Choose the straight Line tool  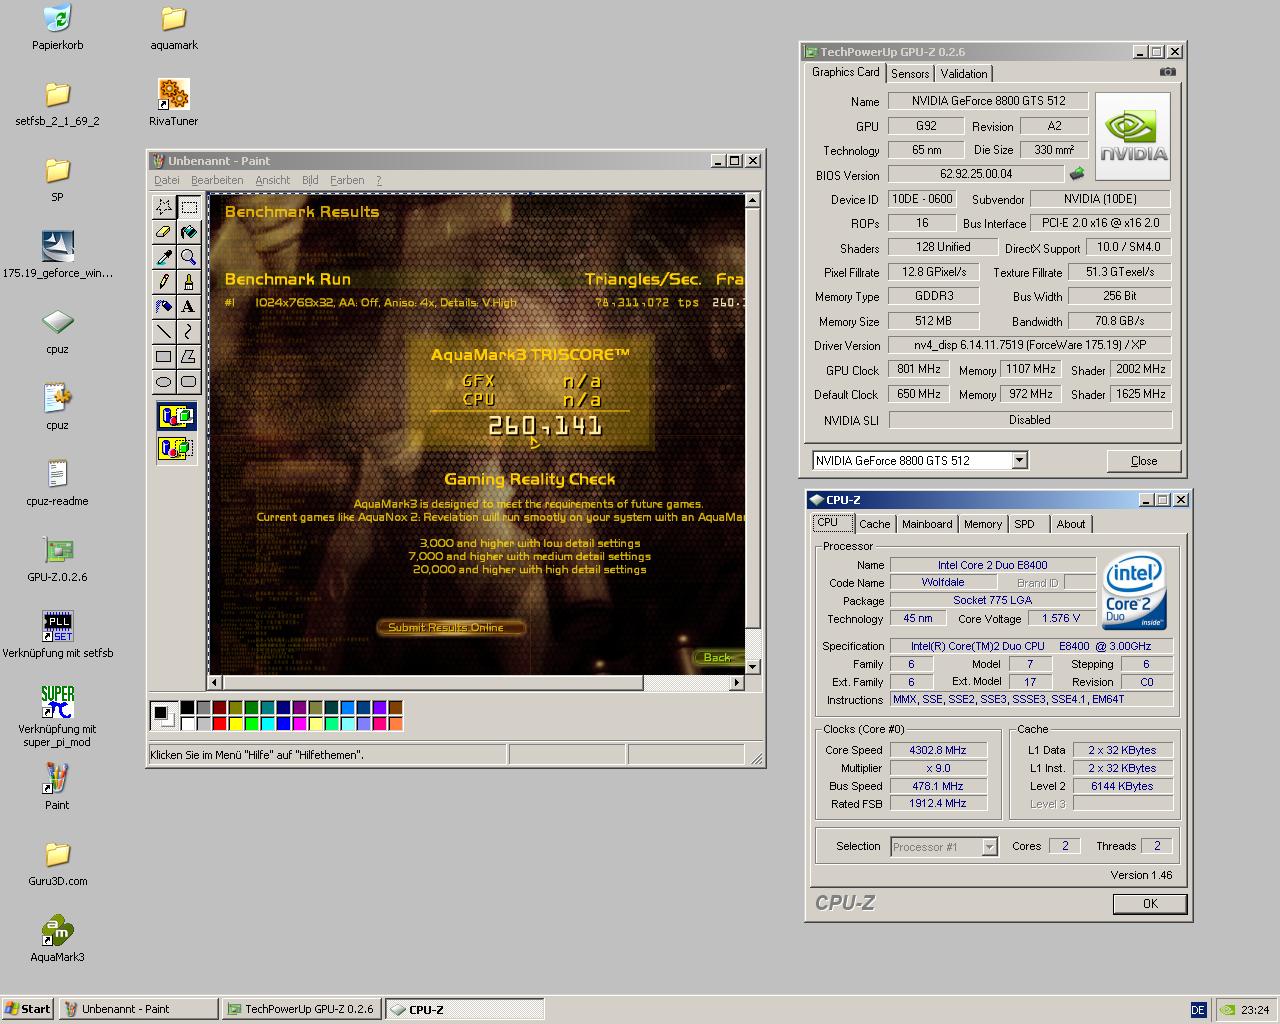pyautogui.click(x=164, y=332)
